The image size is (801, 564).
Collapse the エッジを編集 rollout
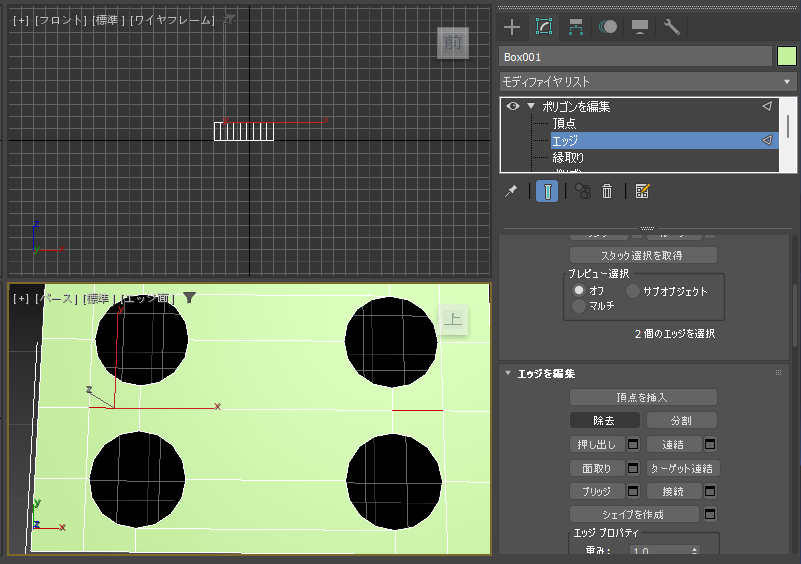point(508,373)
